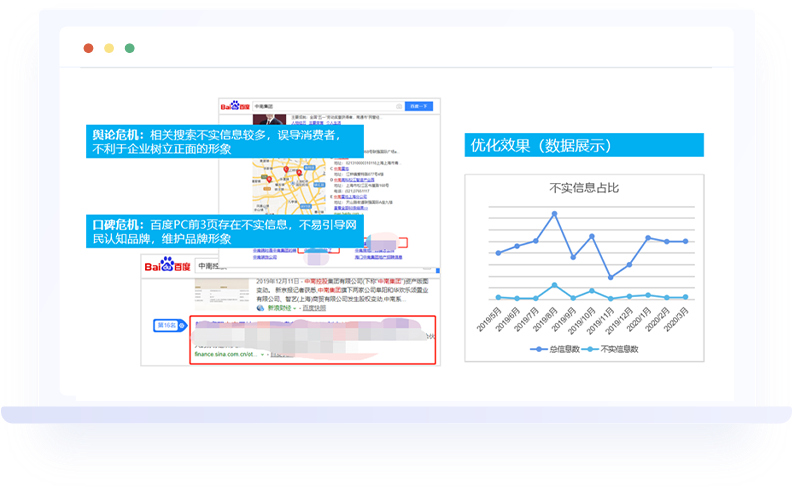Click the Baidu logo in the upper search page
The image size is (794, 491).
pos(235,106)
